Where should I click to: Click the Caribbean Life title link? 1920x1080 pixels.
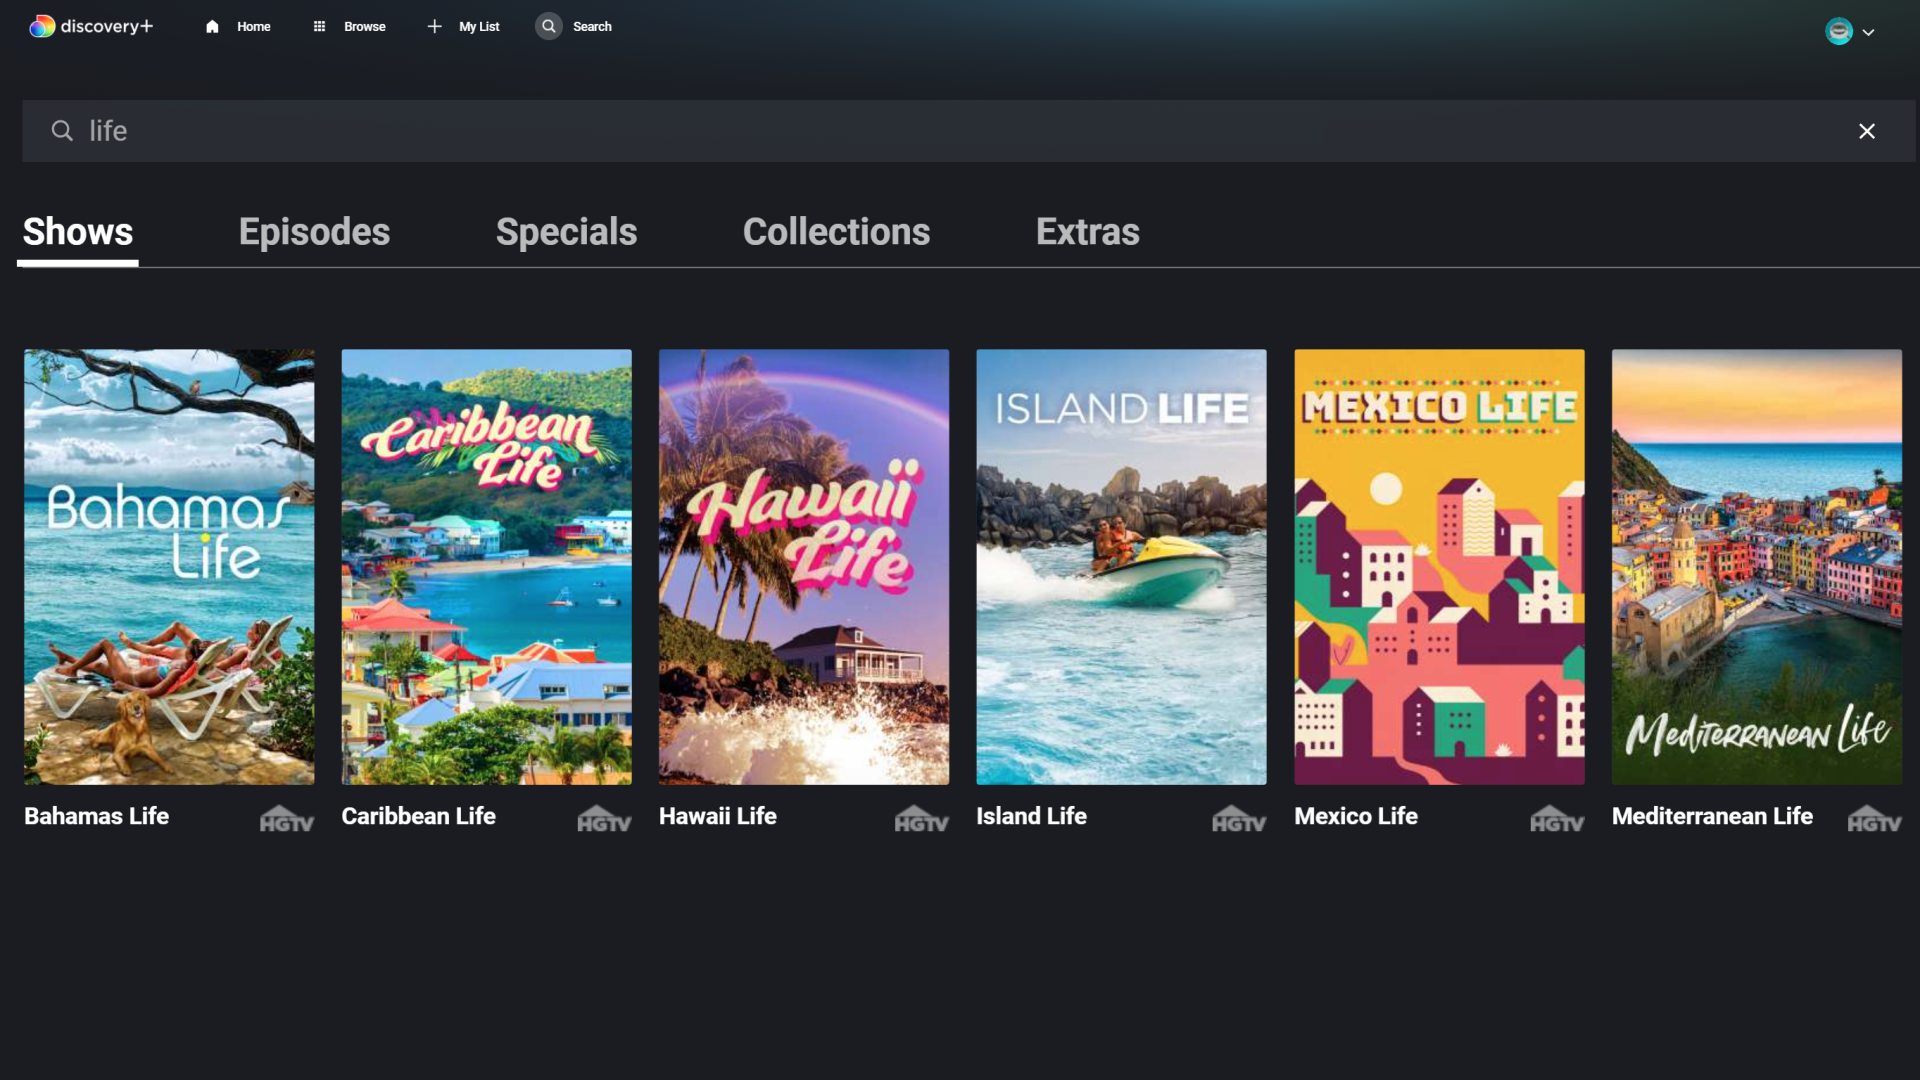coord(418,816)
